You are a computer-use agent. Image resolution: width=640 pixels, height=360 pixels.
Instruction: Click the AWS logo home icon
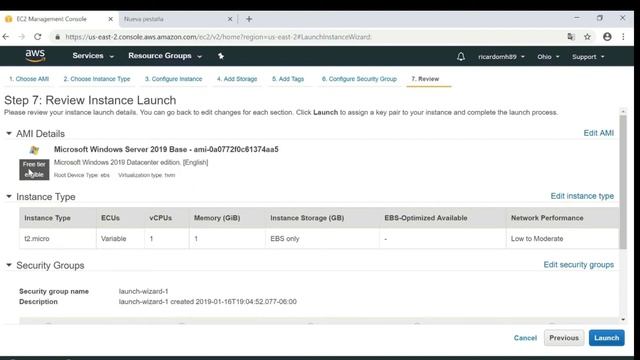click(x=35, y=56)
